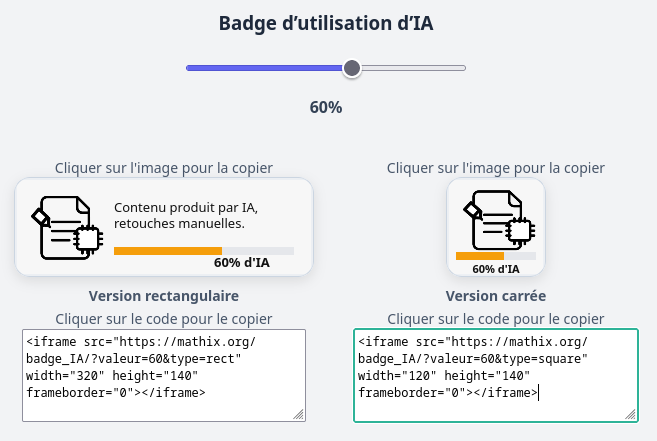Viewport: 657px width, 441px height.
Task: Click the orange progress bar in square badge
Action: (479, 256)
